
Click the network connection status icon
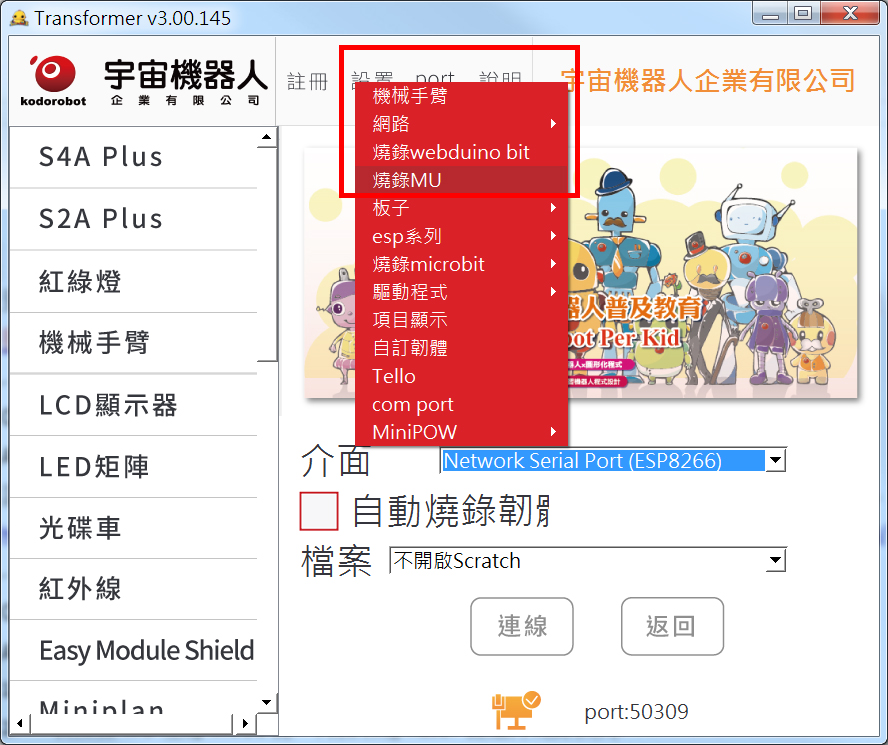[516, 710]
